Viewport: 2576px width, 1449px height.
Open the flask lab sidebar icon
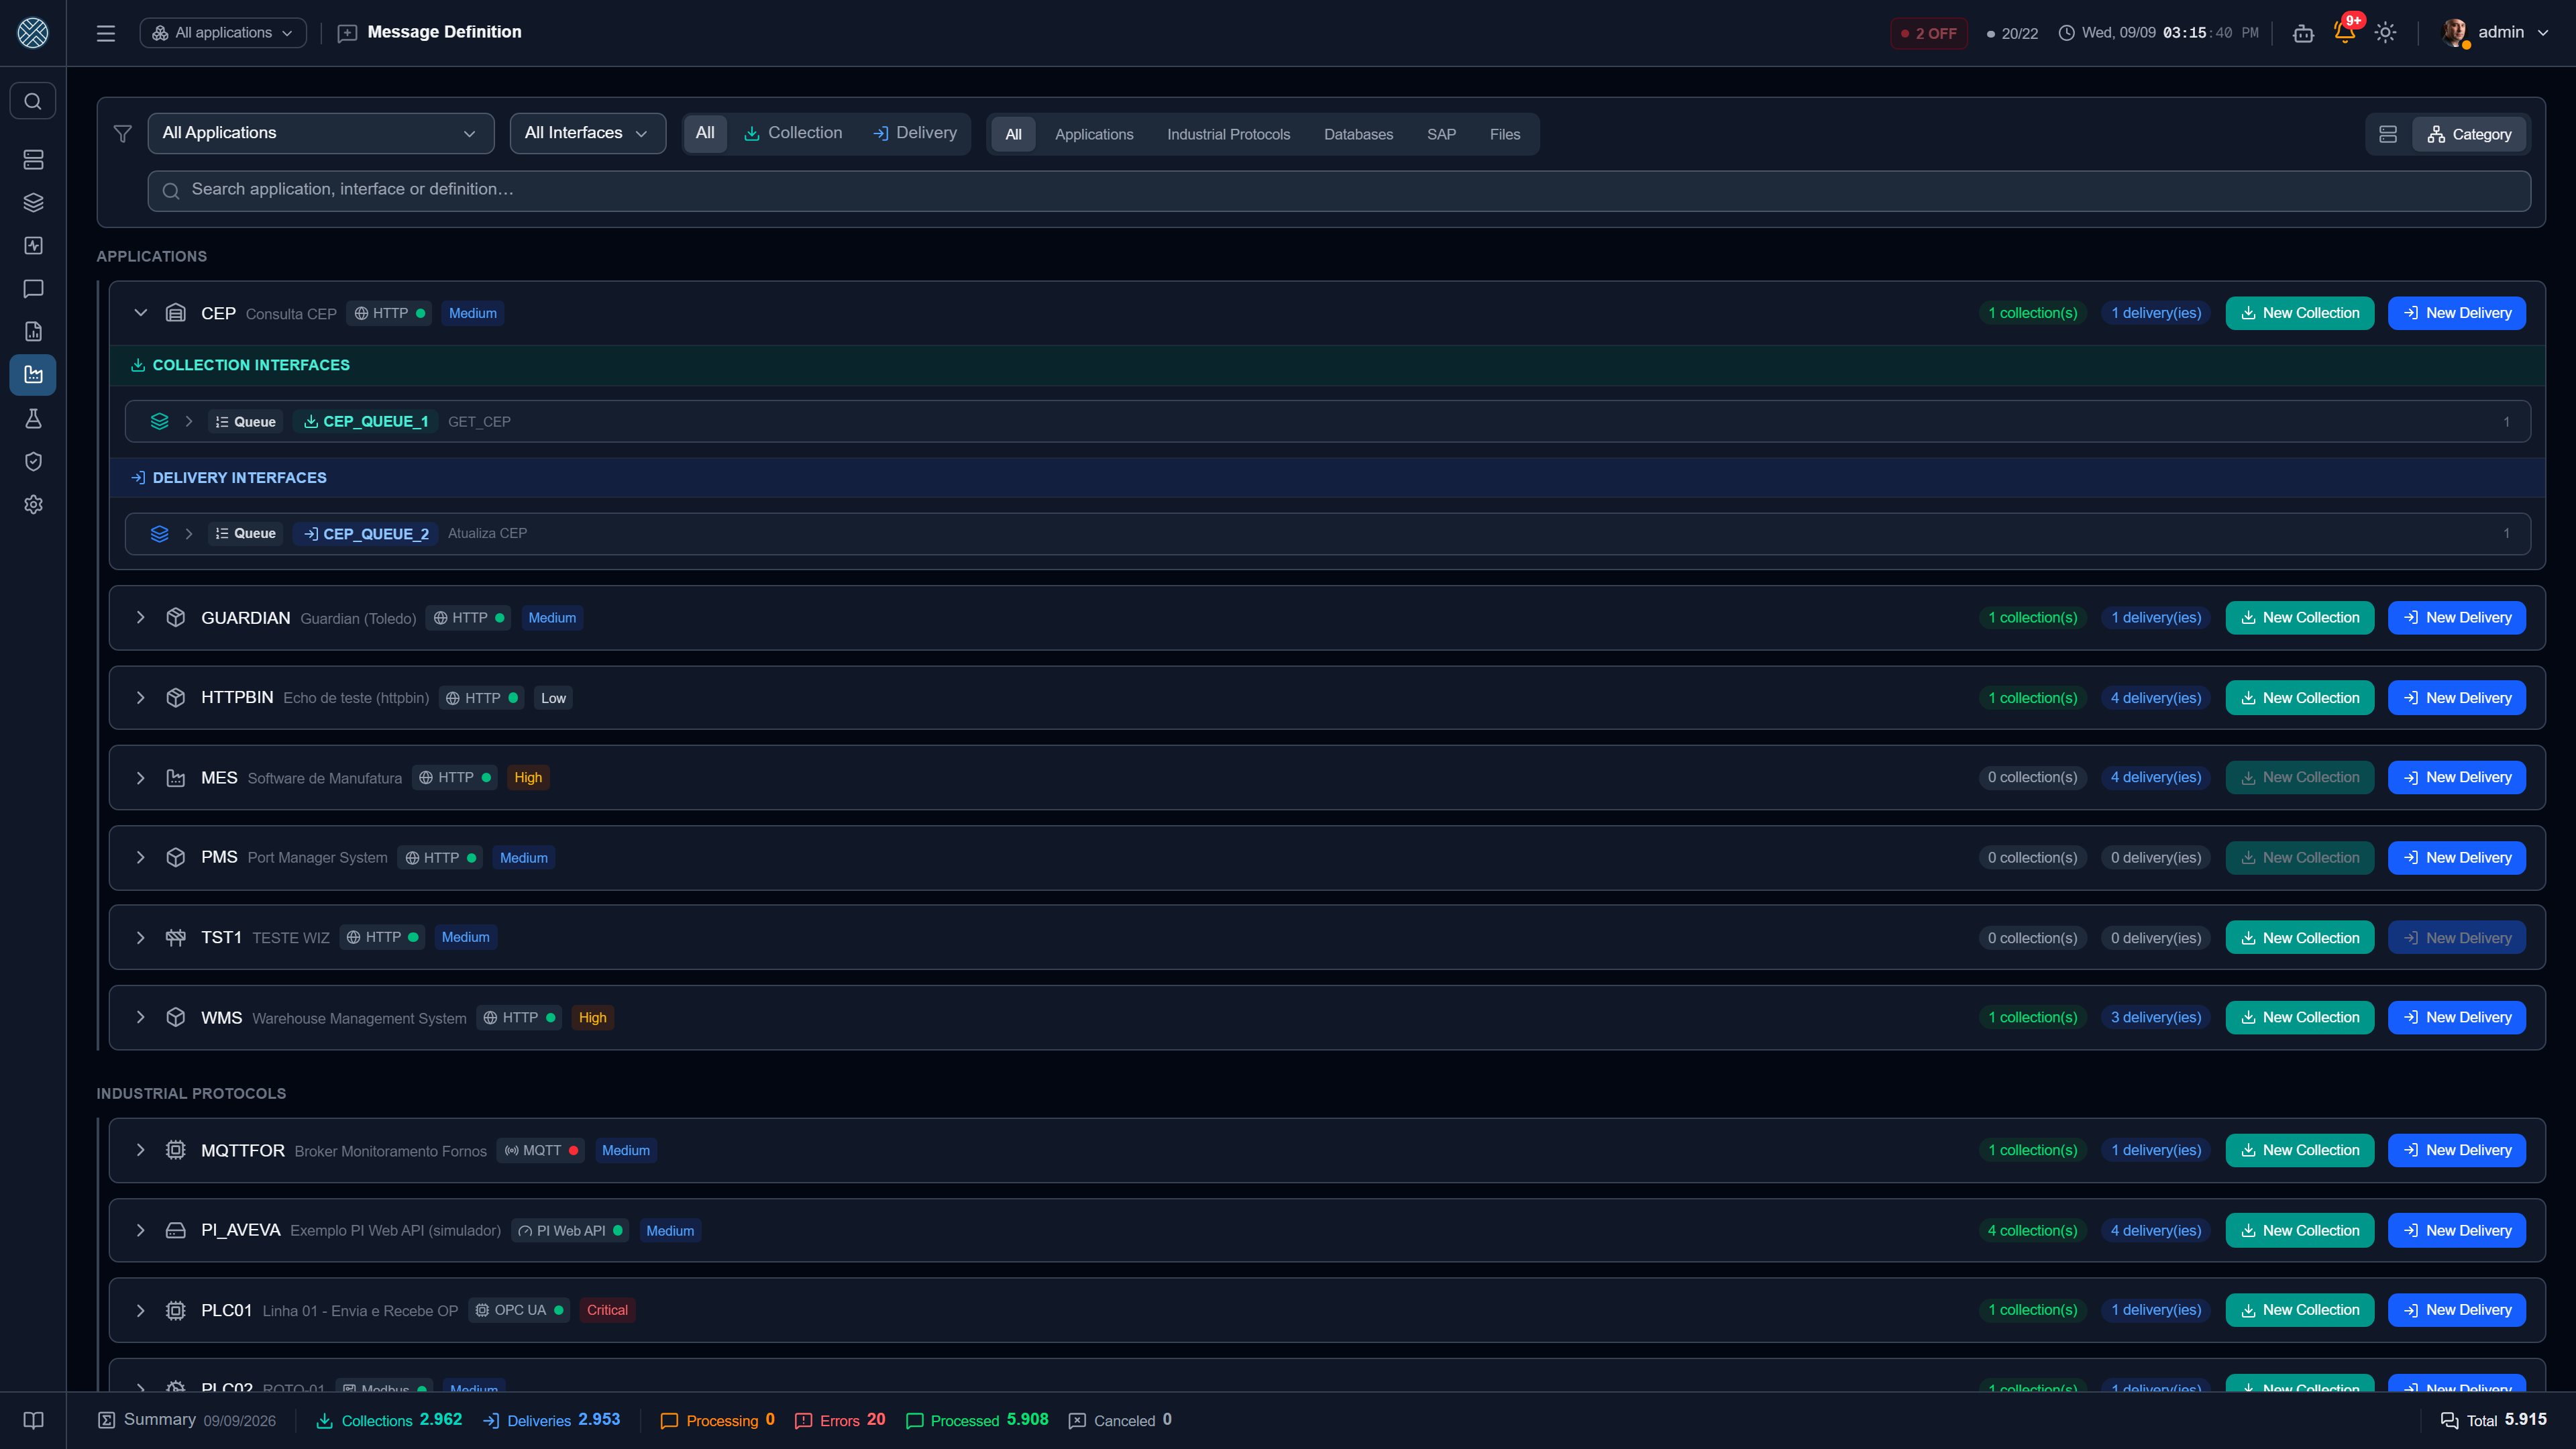point(33,418)
